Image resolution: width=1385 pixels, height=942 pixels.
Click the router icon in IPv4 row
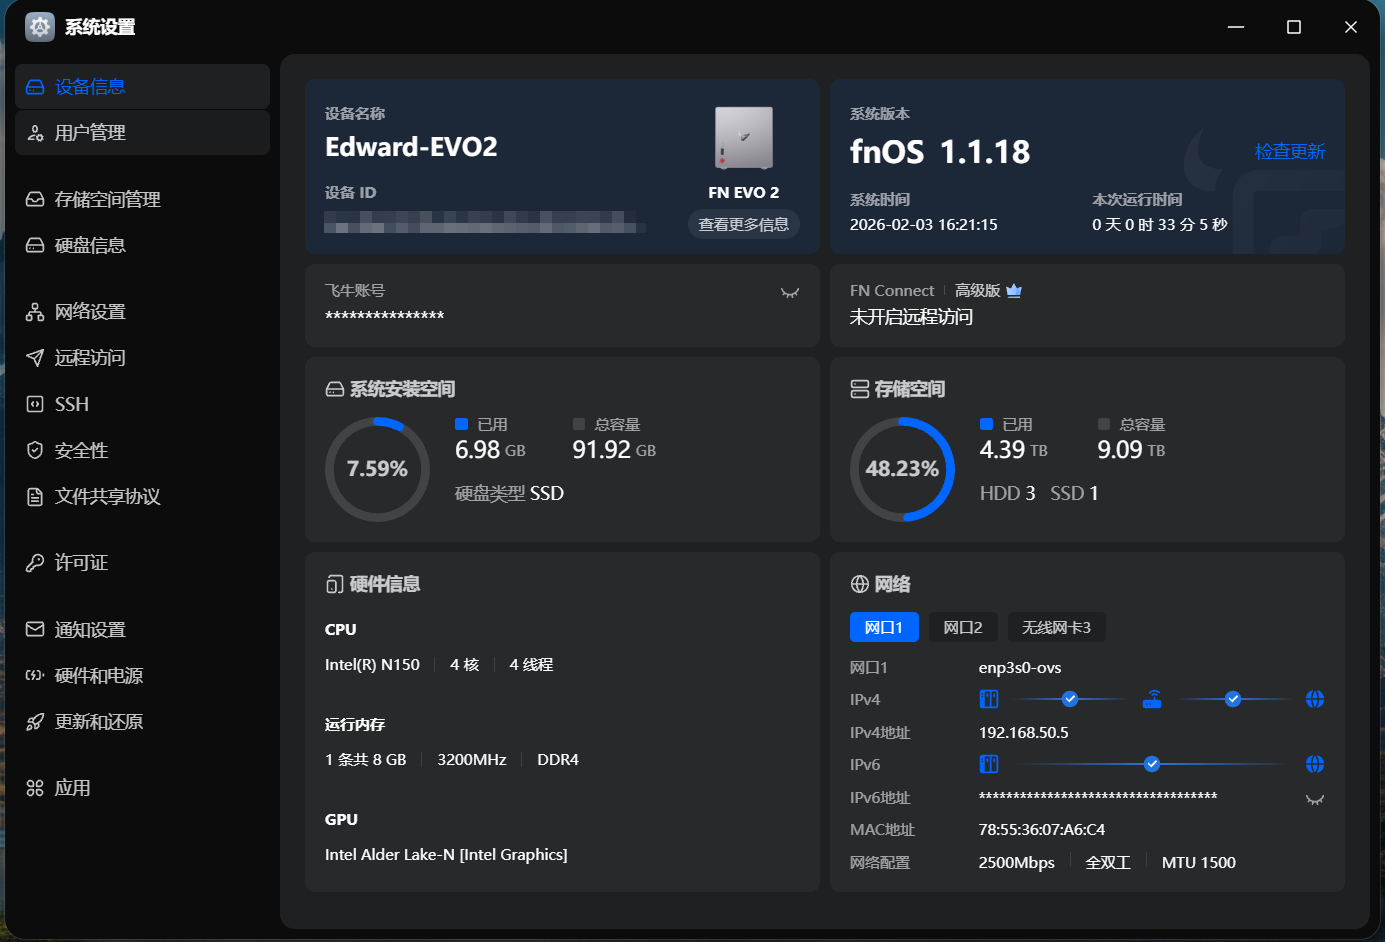(1152, 699)
